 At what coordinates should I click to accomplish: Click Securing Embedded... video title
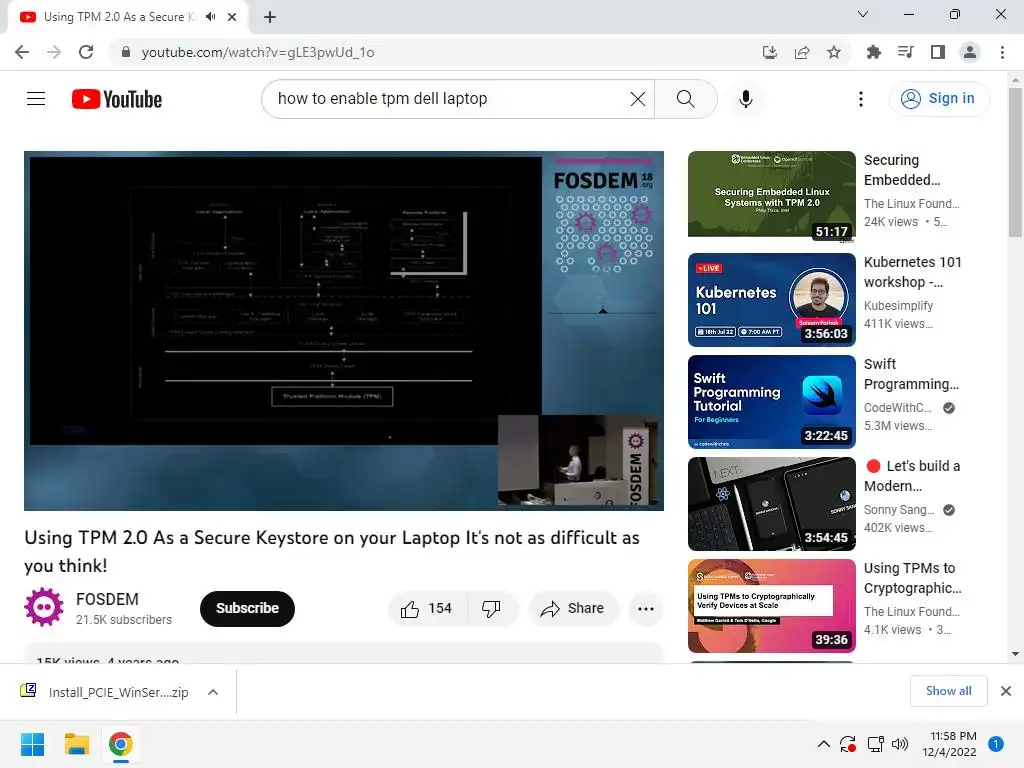click(x=903, y=170)
